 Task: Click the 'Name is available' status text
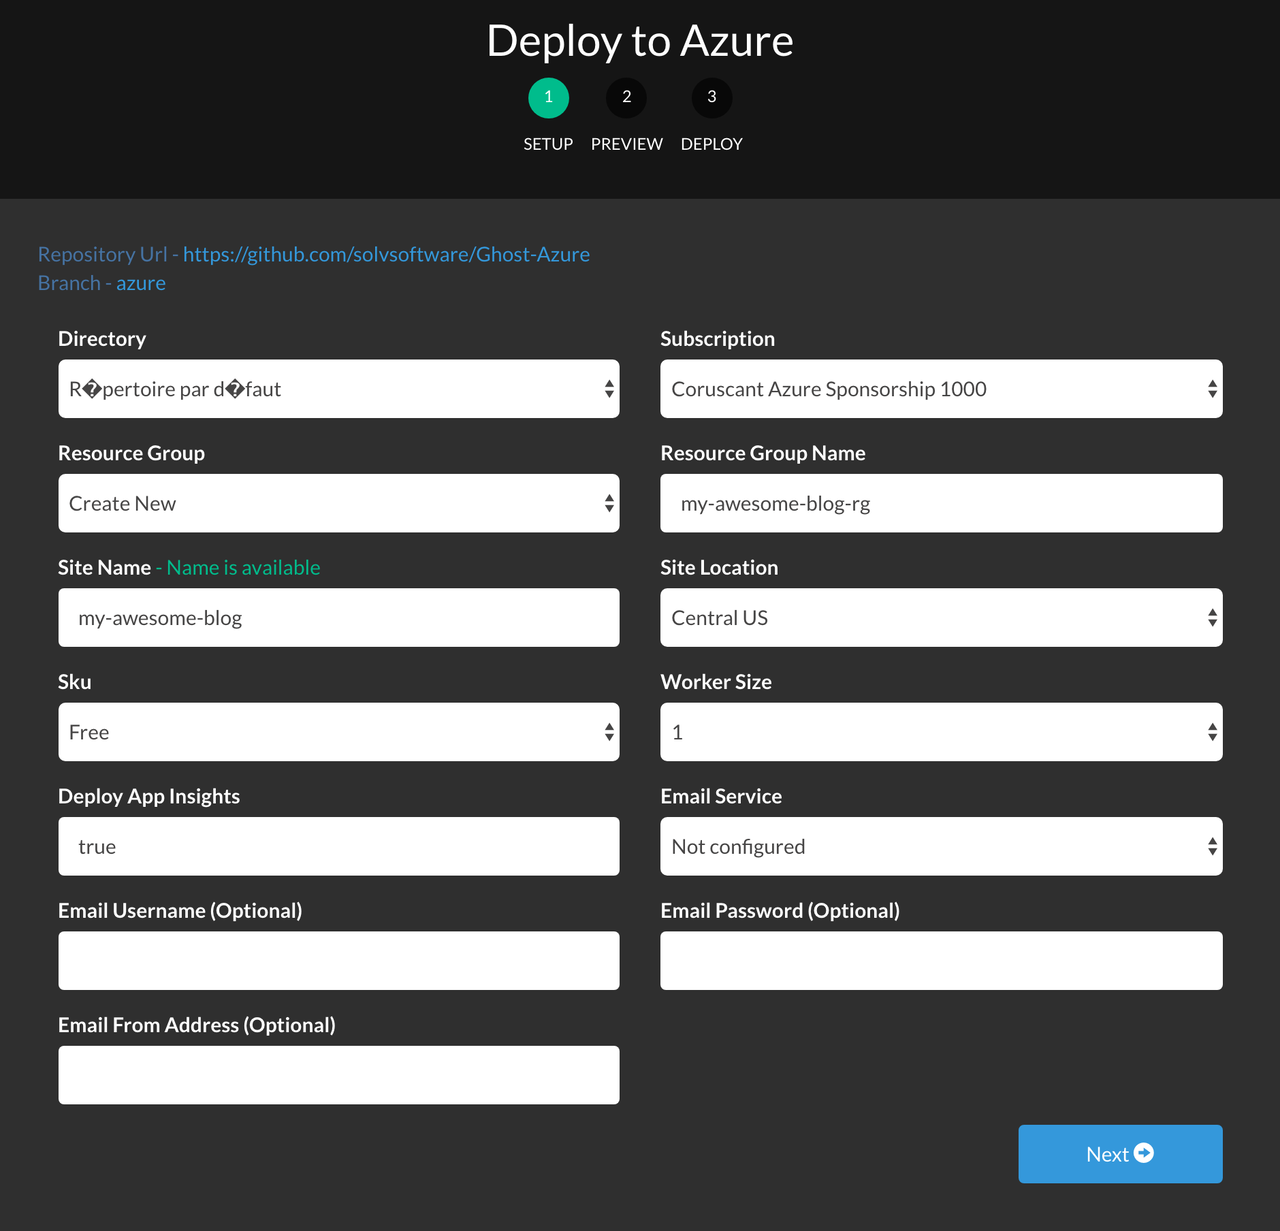(243, 567)
